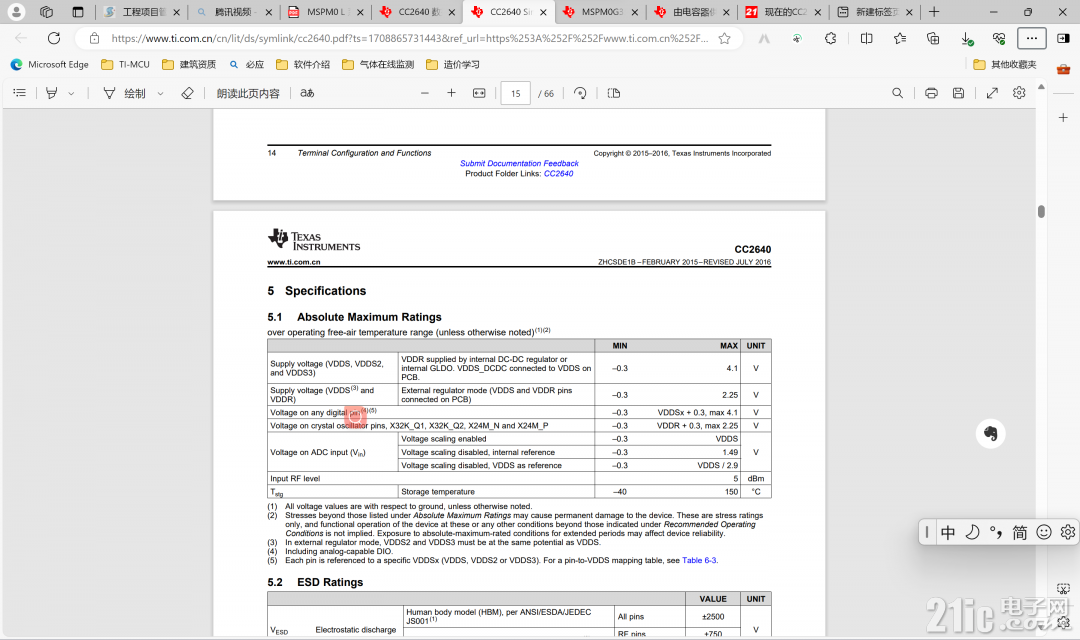Select the 绘制 draw tool
The image size is (1080, 640).
click(x=124, y=93)
